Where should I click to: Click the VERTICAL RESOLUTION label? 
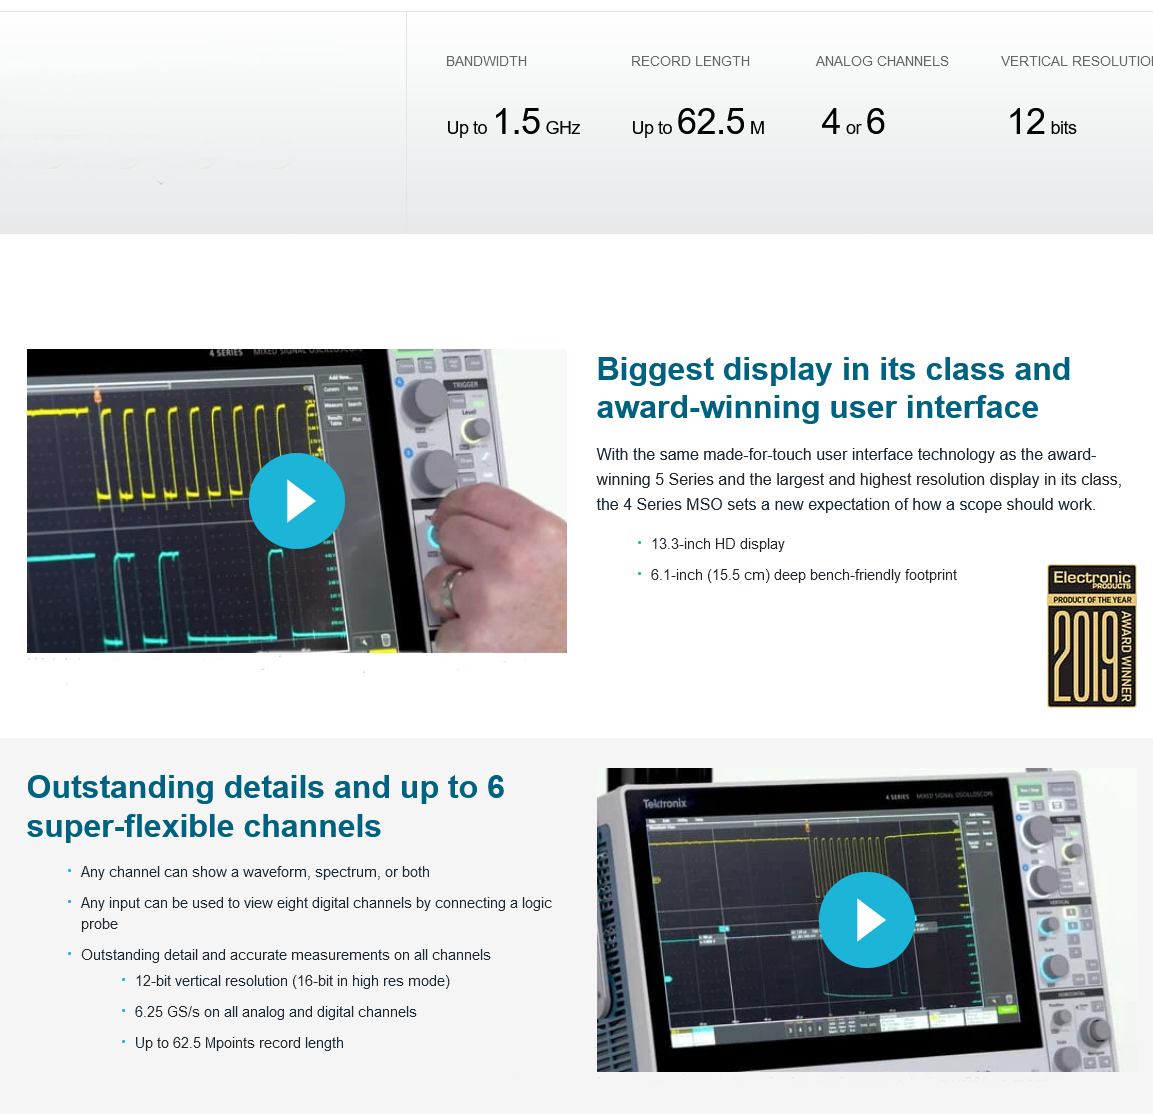(1077, 61)
